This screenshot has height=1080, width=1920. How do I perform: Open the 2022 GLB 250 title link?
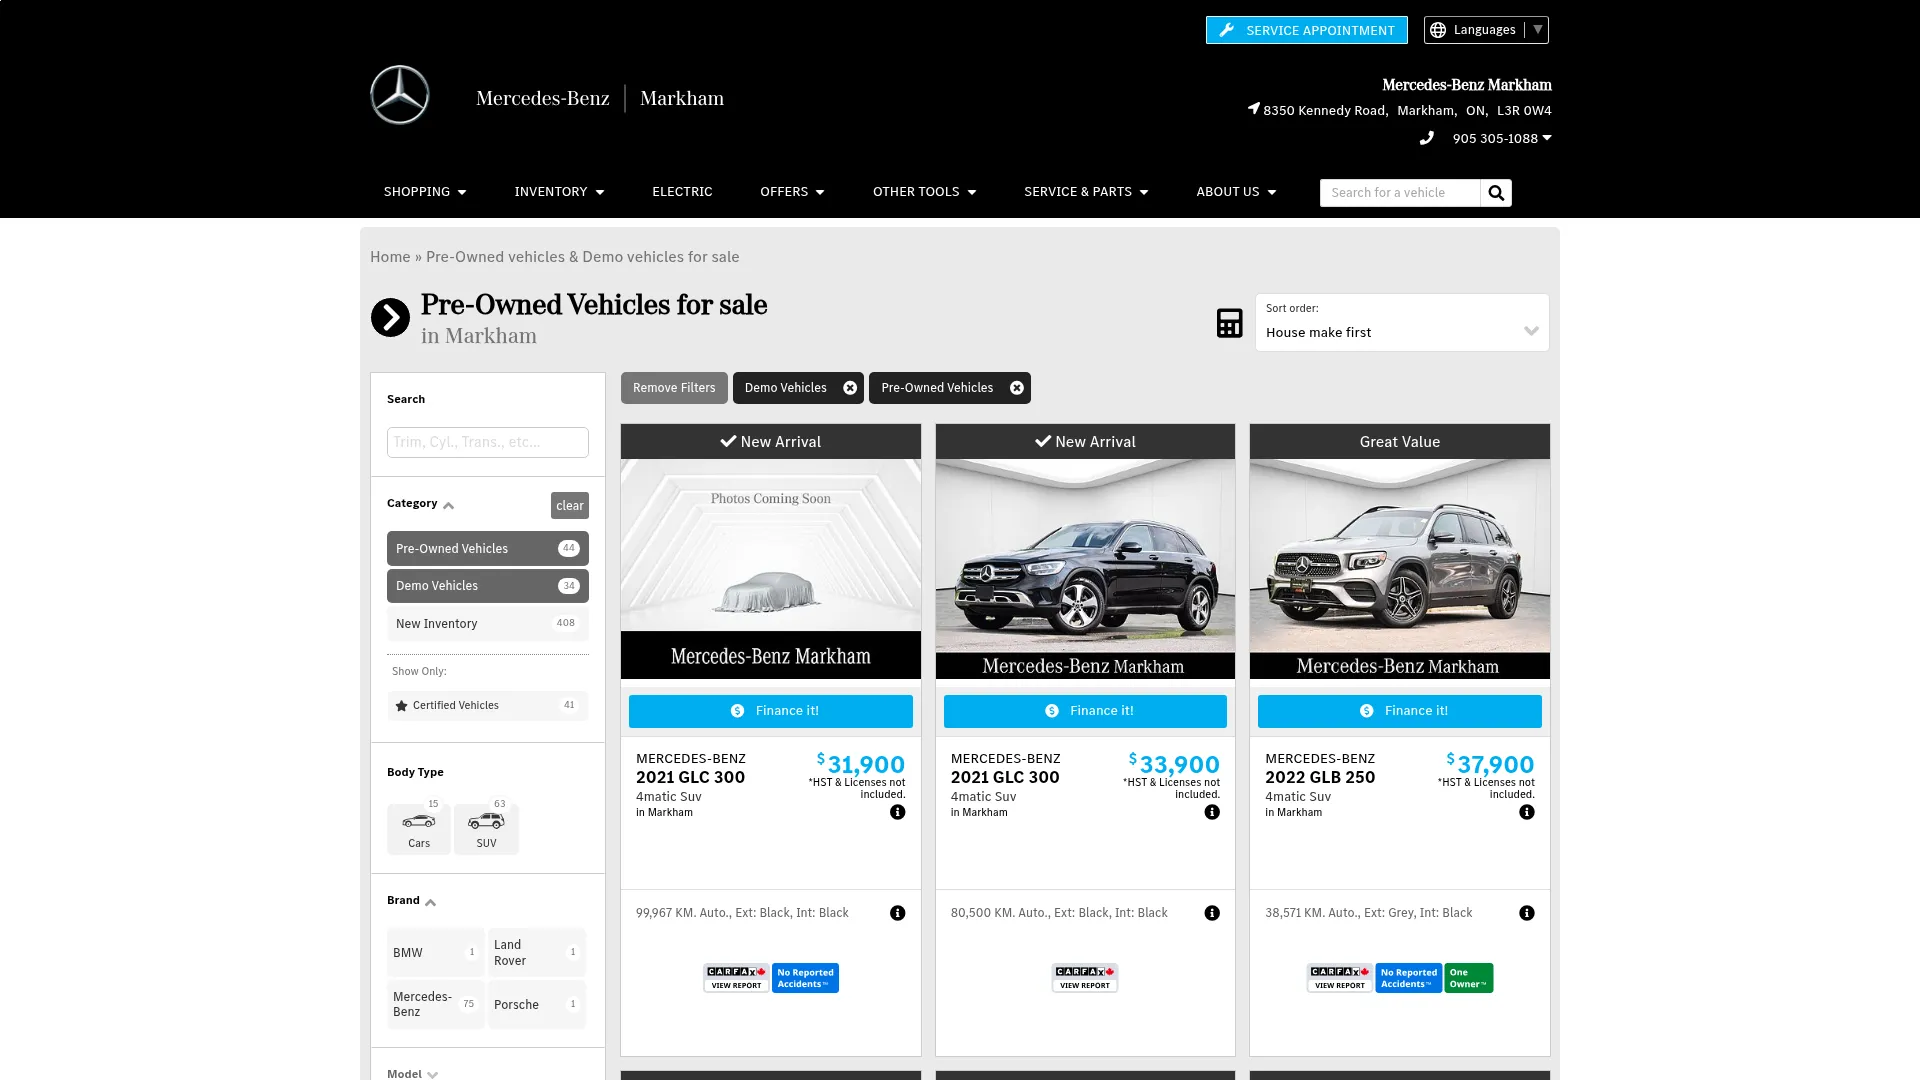(x=1320, y=778)
